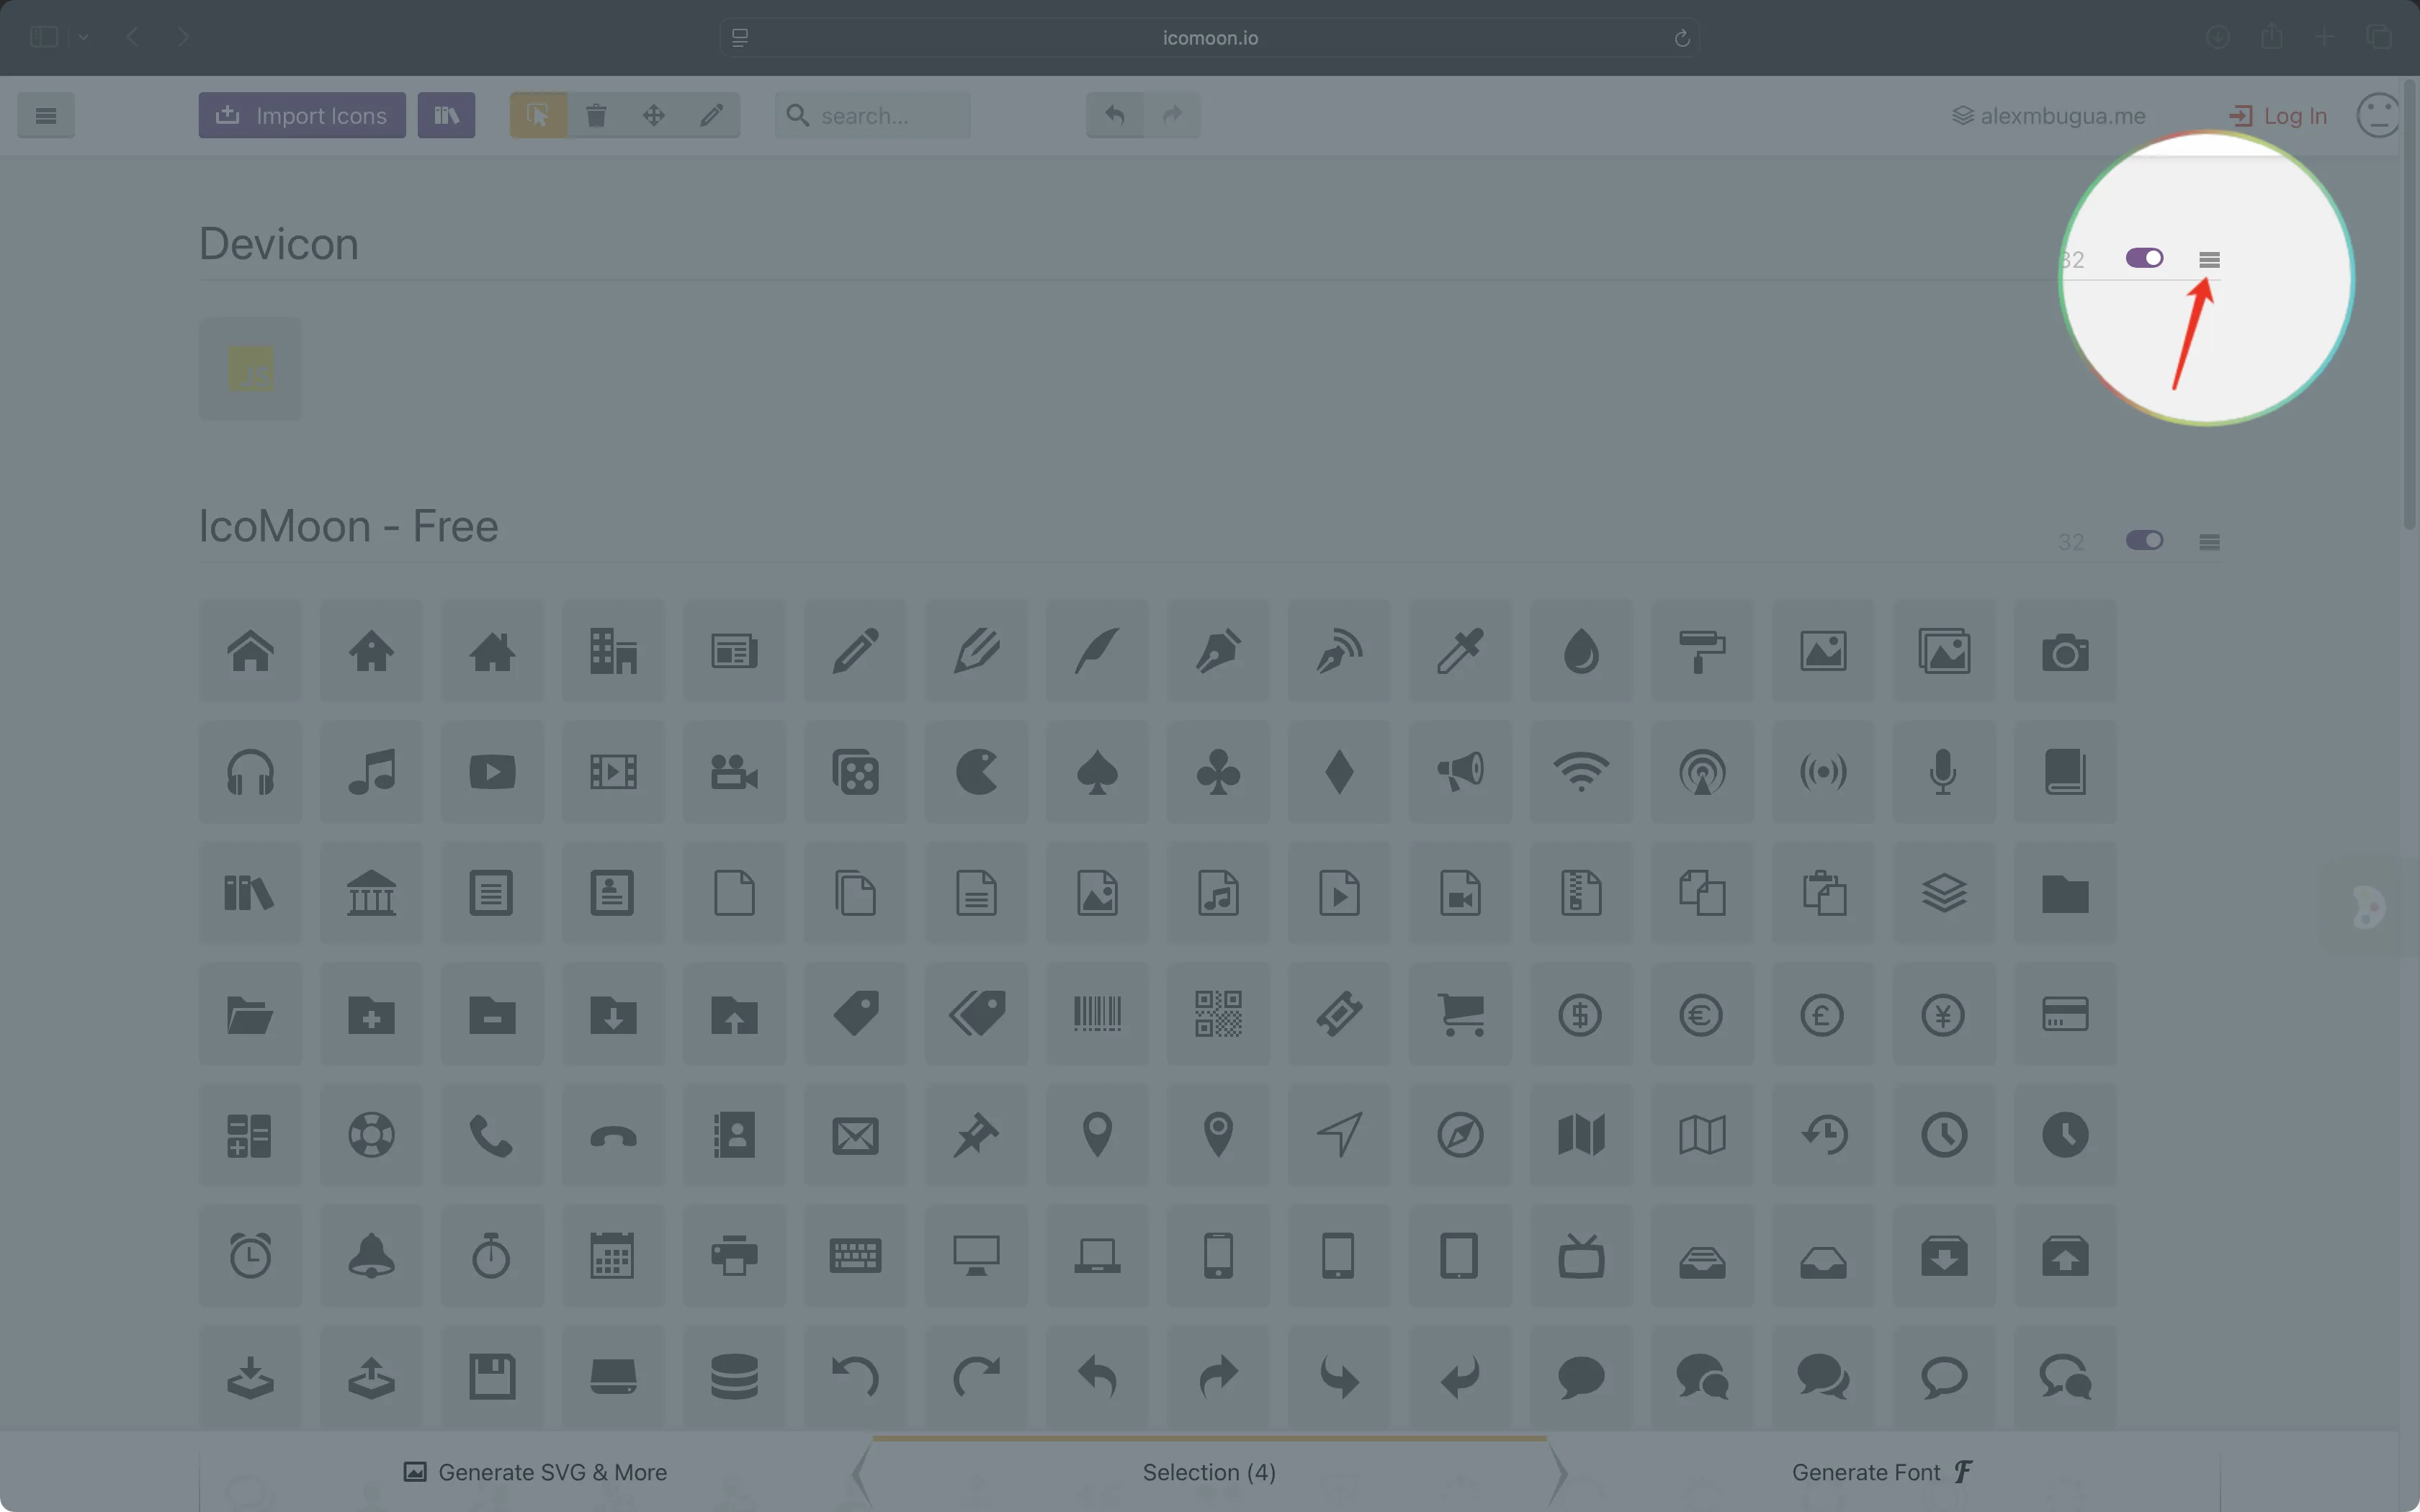
Task: Open the icon library browser
Action: point(446,115)
